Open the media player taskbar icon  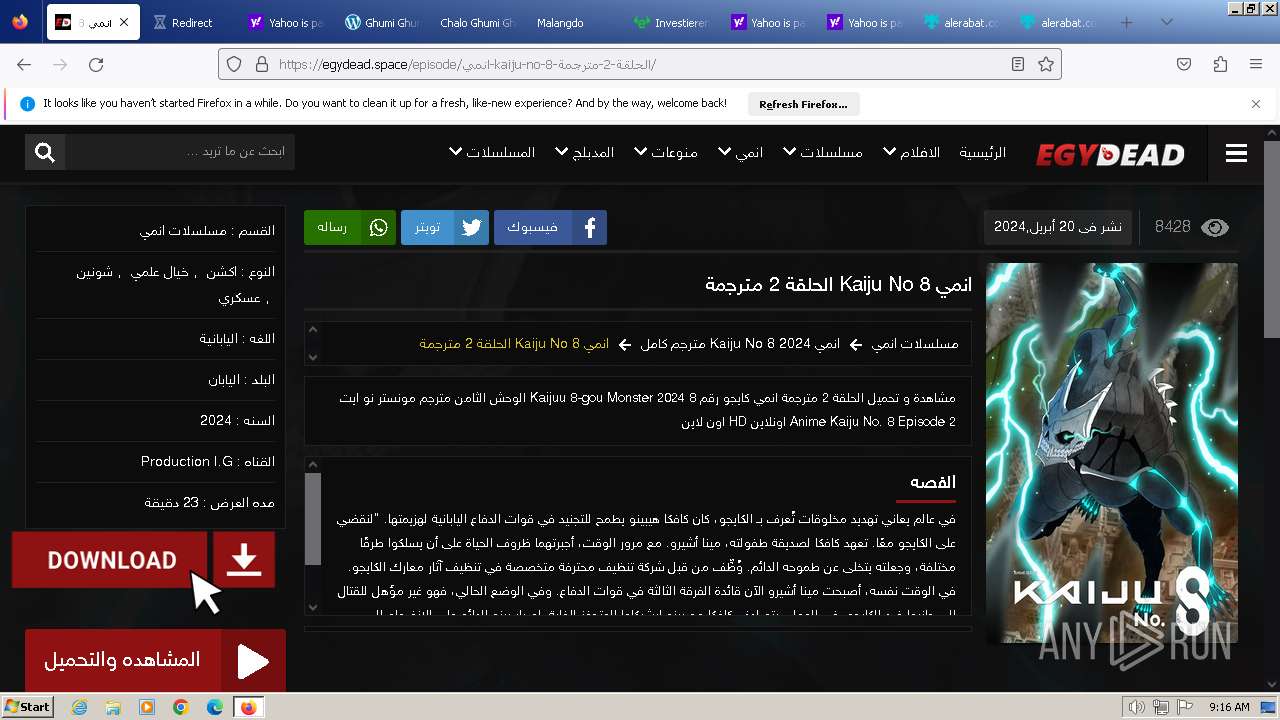tap(147, 707)
